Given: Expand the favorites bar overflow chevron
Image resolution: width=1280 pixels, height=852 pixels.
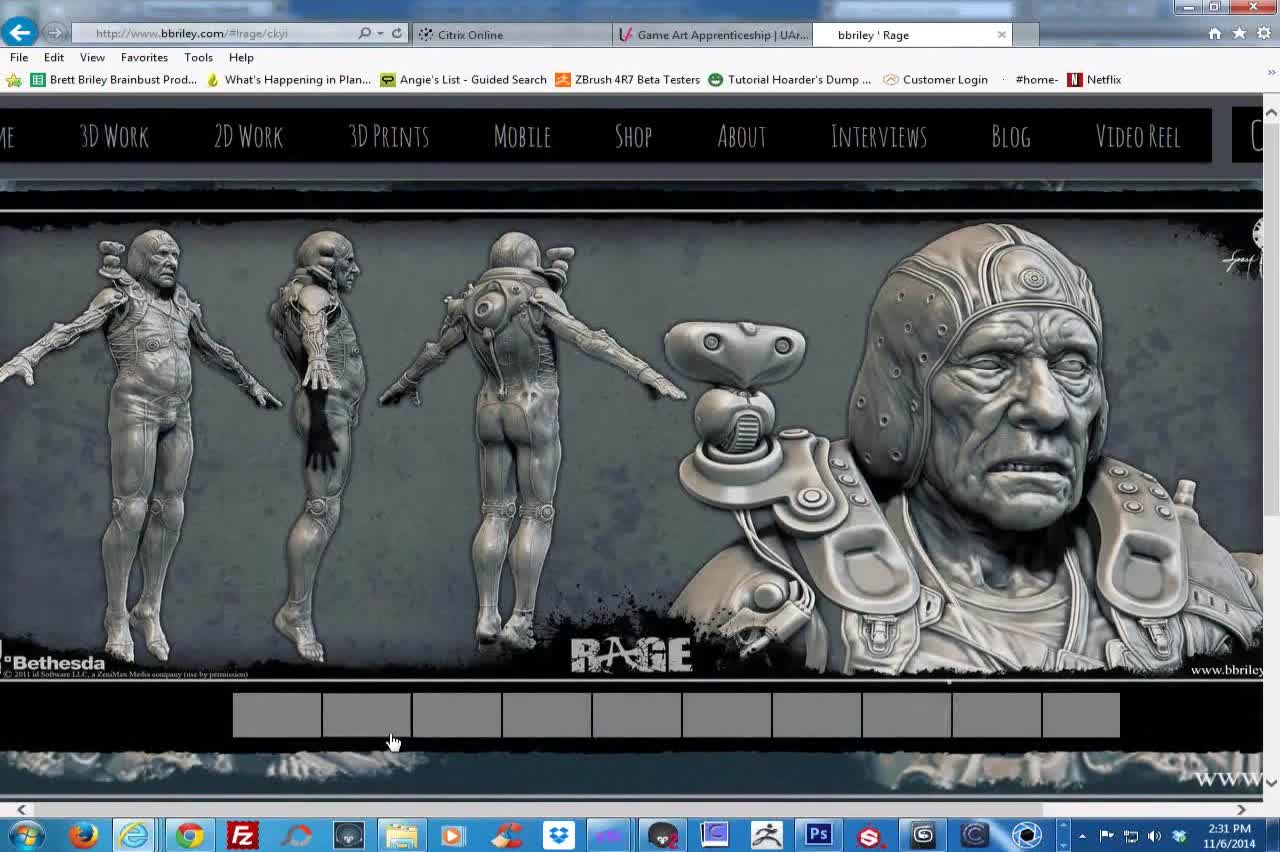Looking at the screenshot, I should click(1272, 73).
